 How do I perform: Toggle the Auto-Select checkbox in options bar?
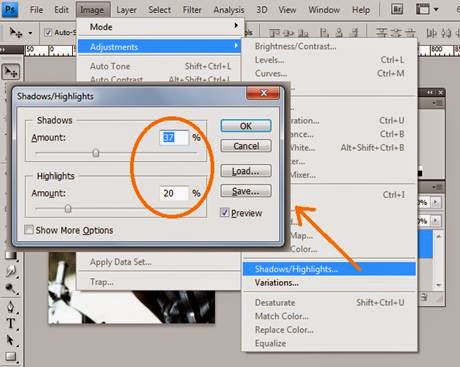(x=48, y=32)
